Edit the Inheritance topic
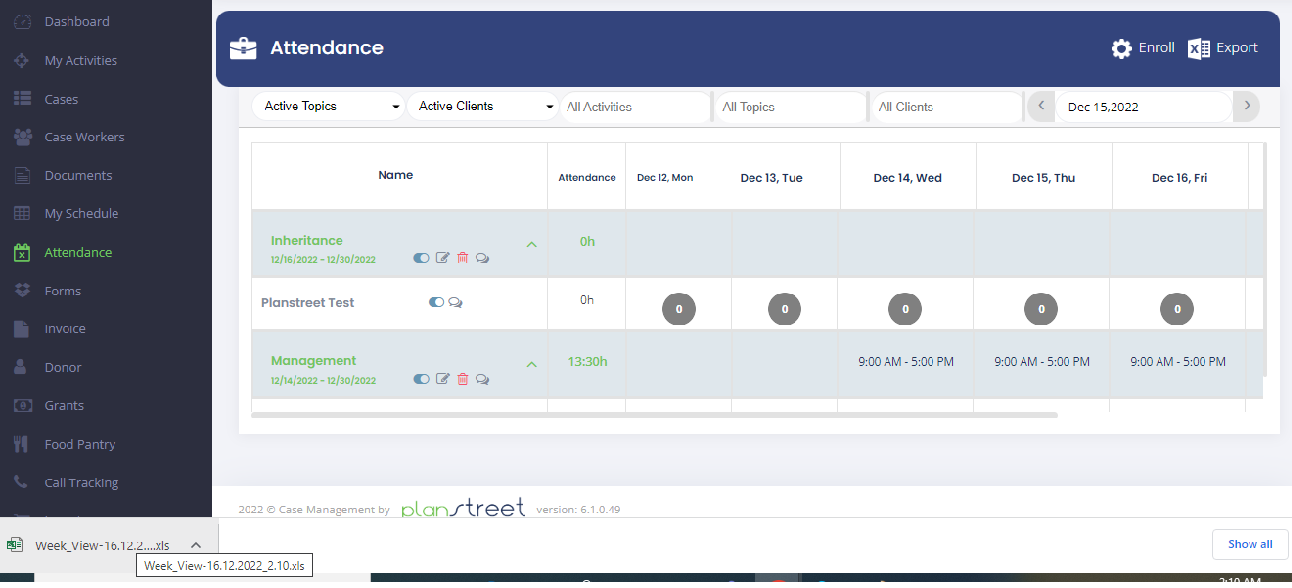 (x=443, y=258)
